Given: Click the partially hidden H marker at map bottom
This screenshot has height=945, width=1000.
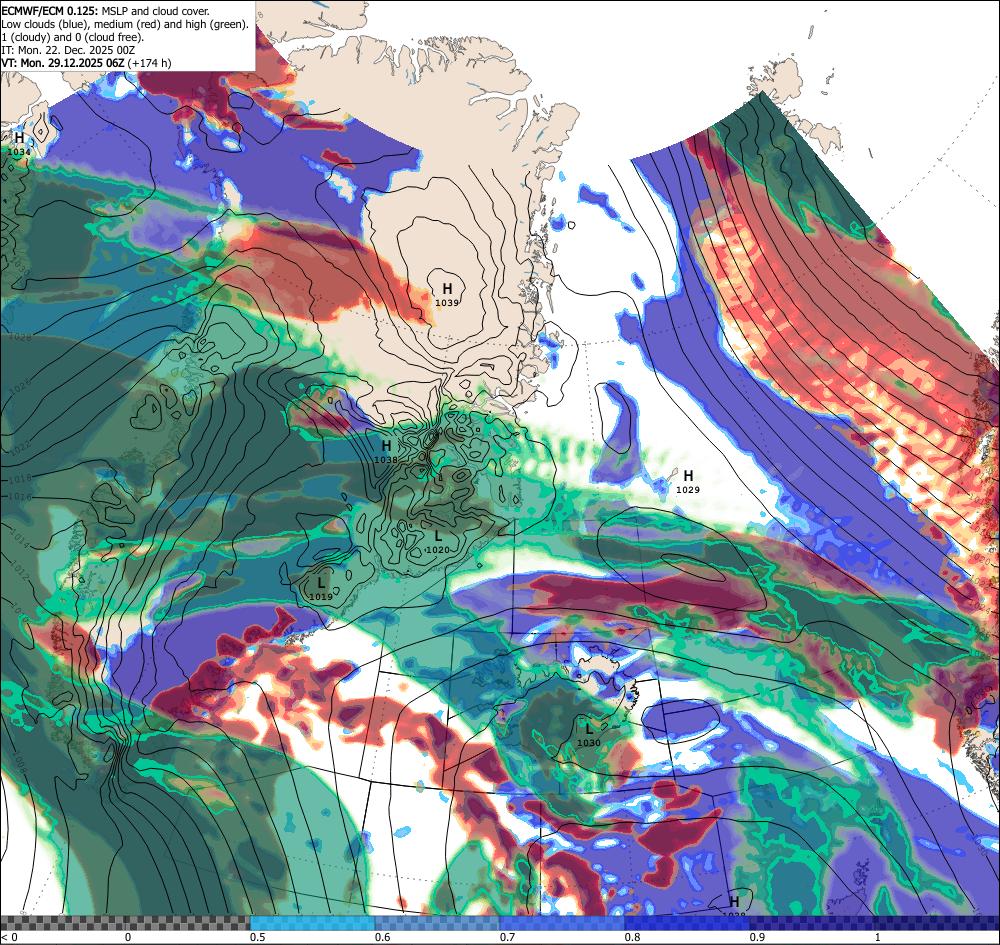Looking at the screenshot, I should [734, 902].
